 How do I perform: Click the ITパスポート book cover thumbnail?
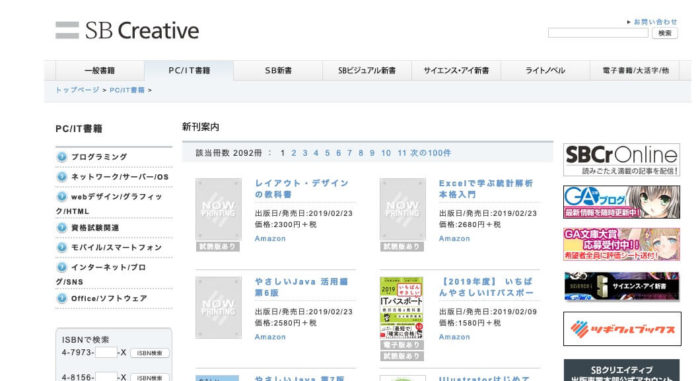tap(402, 308)
